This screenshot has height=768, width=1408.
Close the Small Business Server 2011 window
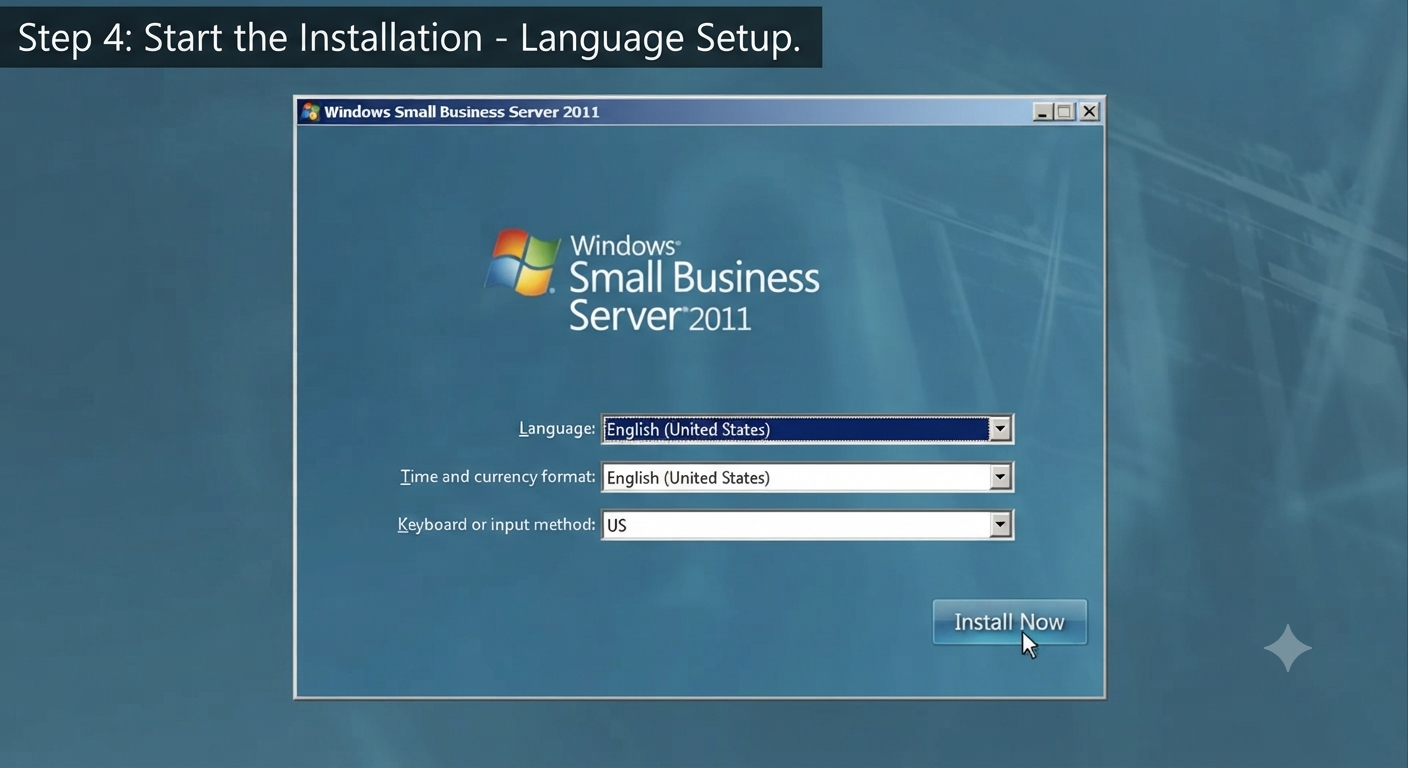pos(1089,112)
